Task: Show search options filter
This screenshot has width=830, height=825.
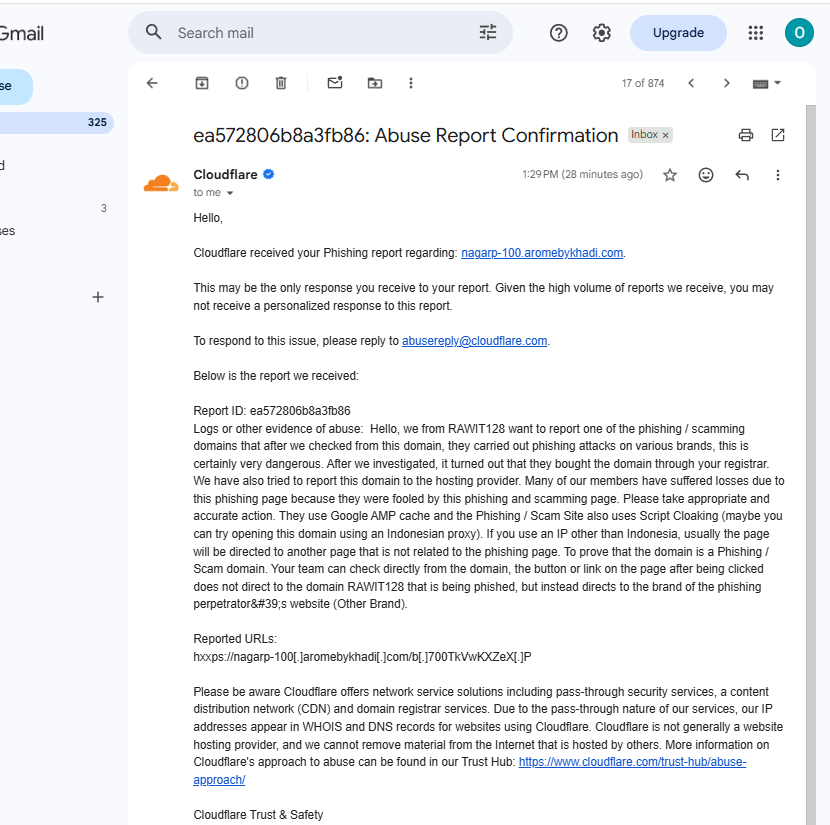Action: (x=488, y=33)
